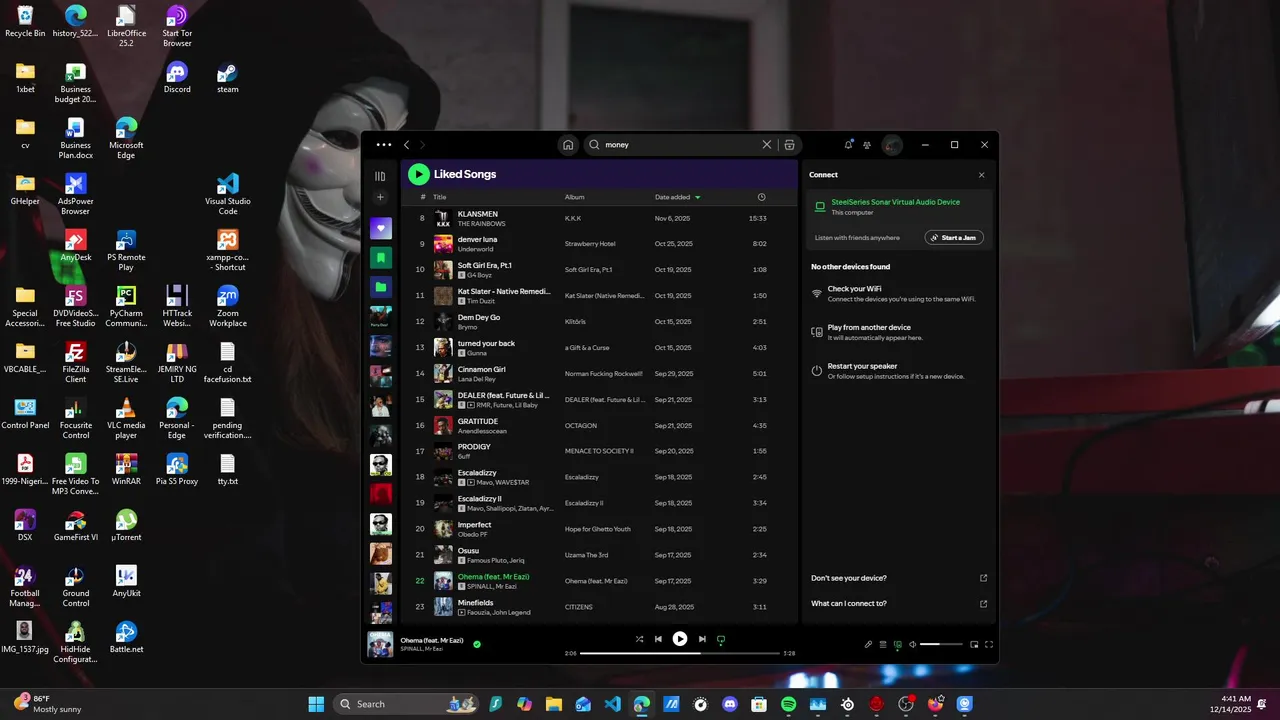Open Discord from the taskbar
The height and width of the screenshot is (720, 1280).
click(x=730, y=704)
